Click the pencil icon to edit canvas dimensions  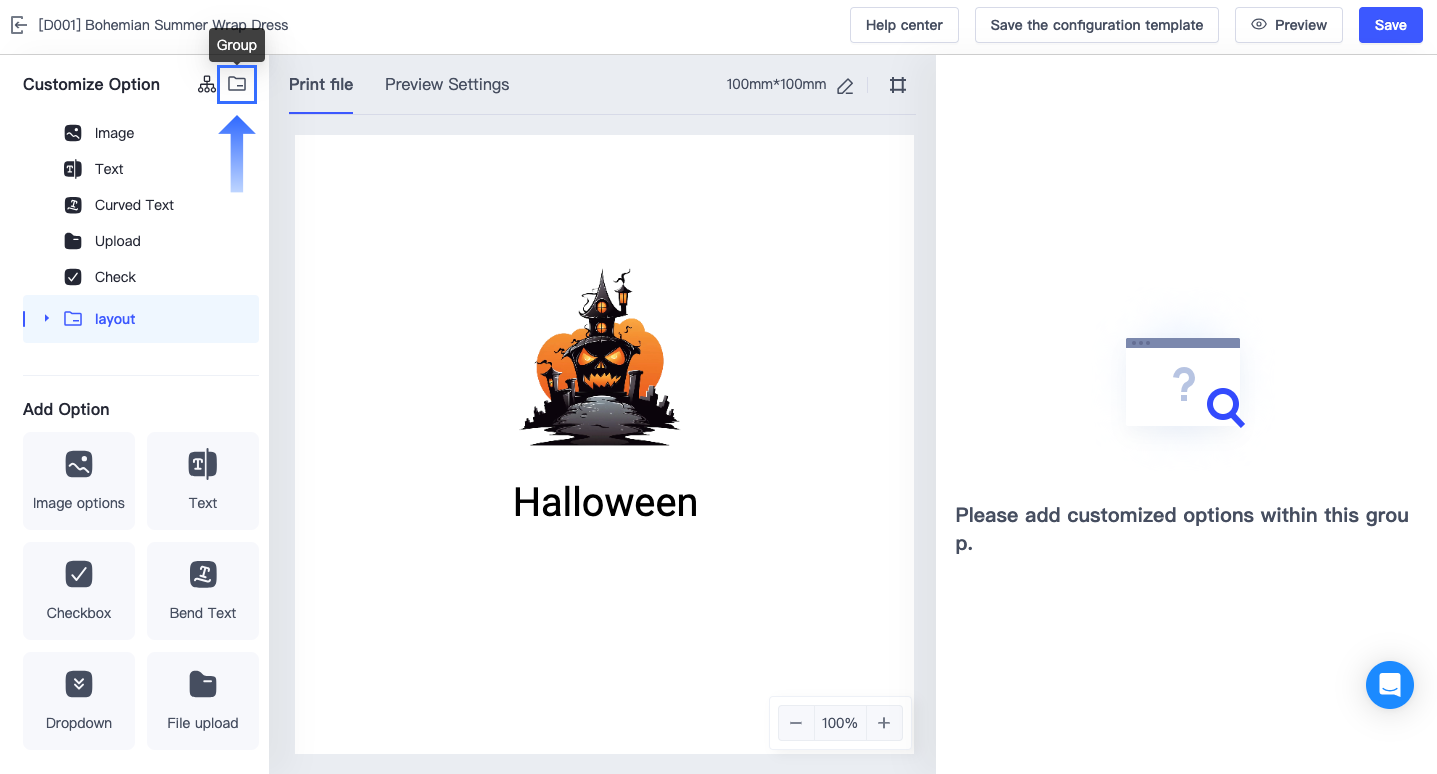pos(844,85)
